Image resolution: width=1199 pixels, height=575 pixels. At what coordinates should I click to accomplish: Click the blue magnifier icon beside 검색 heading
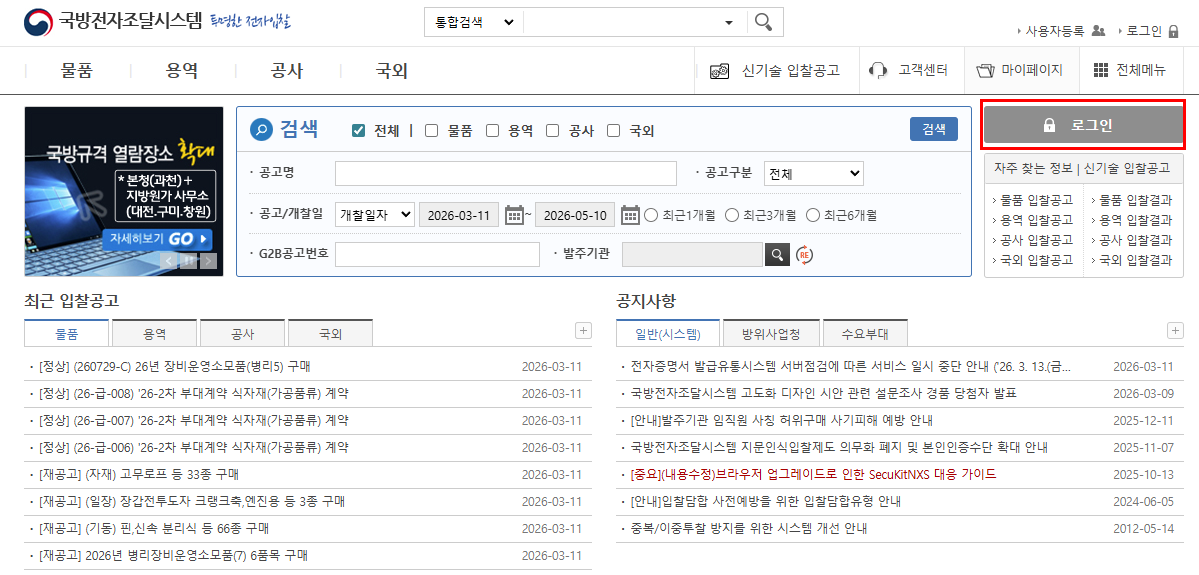point(262,130)
